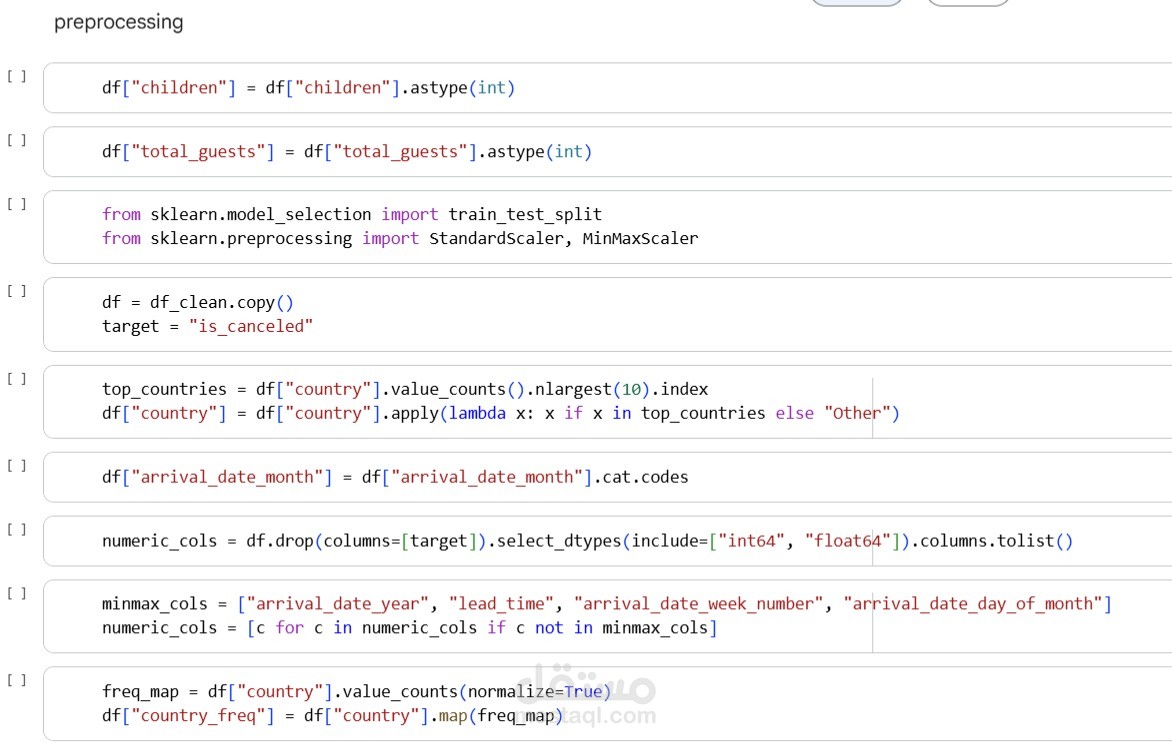The image size is (1172, 743).
Task: Click the freq_map value_counts line
Action: (356, 691)
